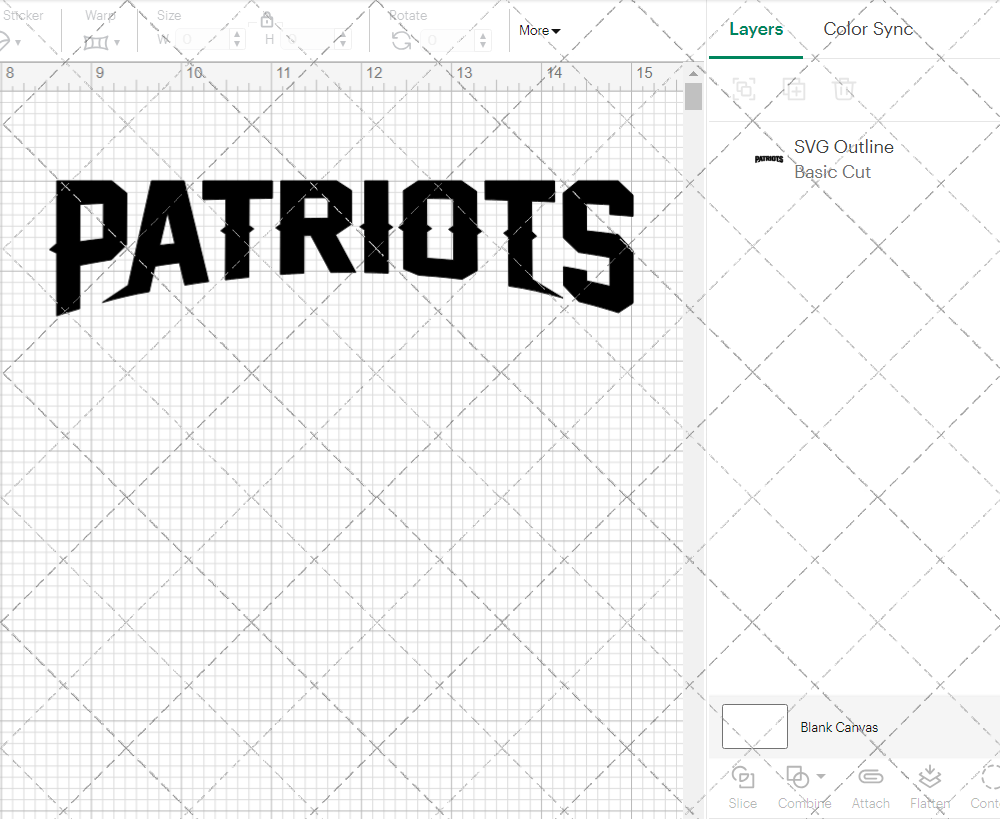Click the Blank Canvas color swatch

point(755,727)
